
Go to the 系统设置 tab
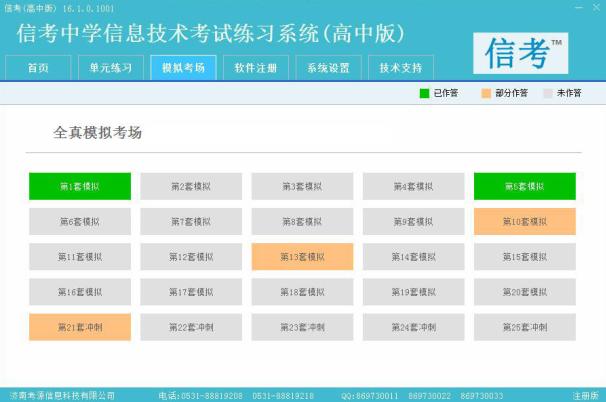pos(329,68)
